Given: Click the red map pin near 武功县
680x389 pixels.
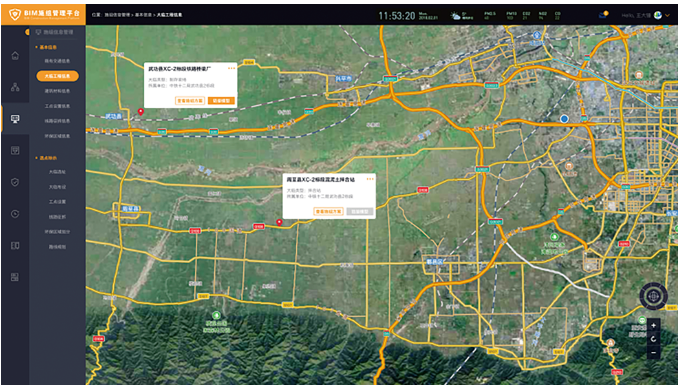Looking at the screenshot, I should pos(141,112).
